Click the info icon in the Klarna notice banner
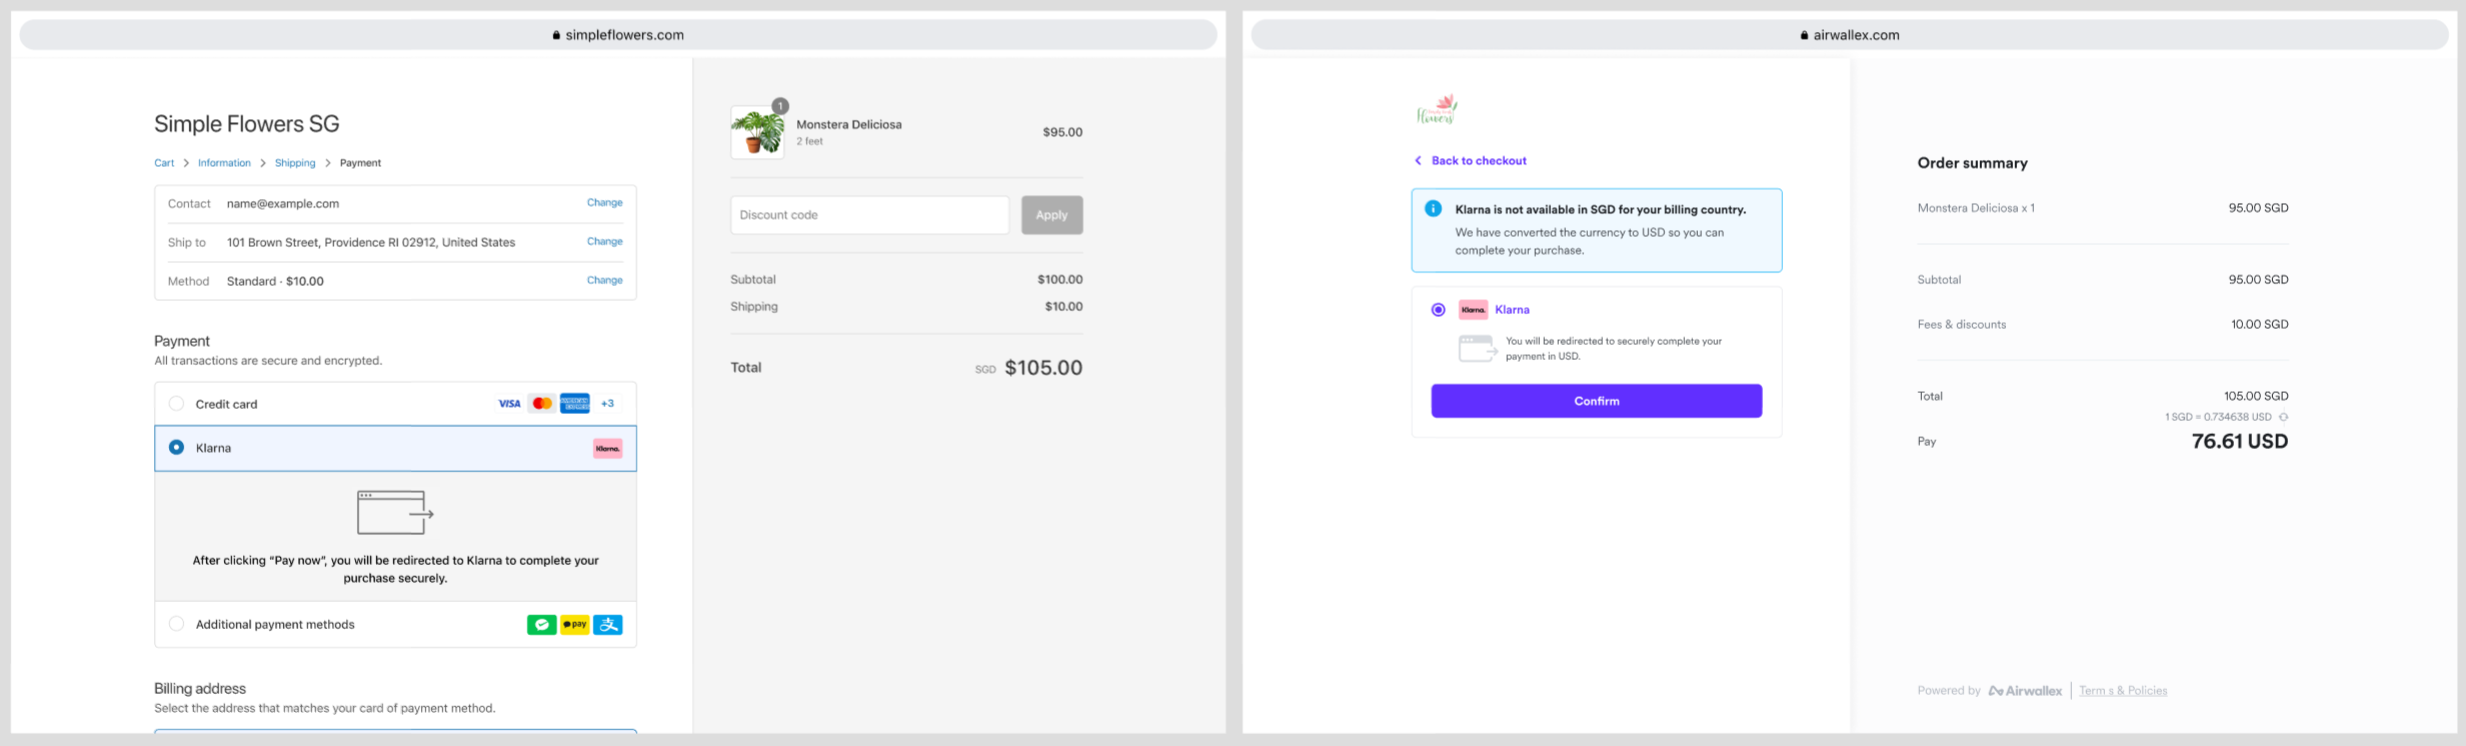The image size is (2466, 746). tap(1433, 209)
